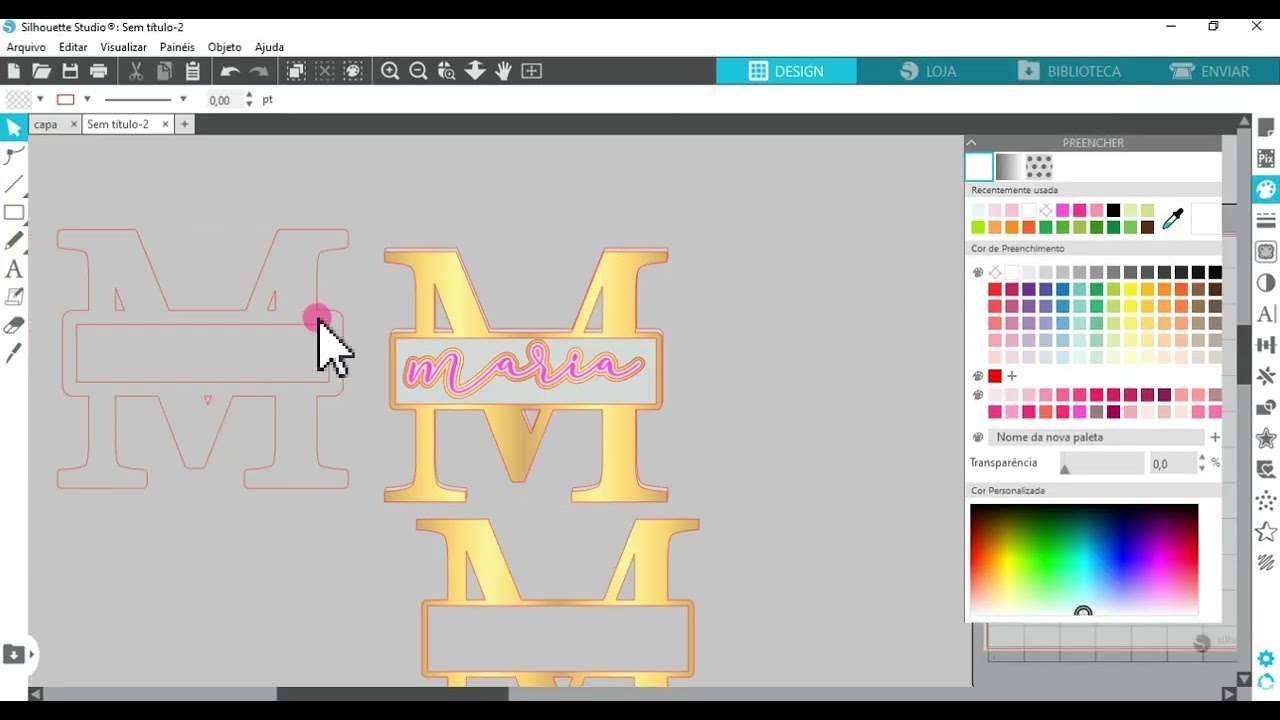Open the ENVIAR send screen
Image resolution: width=1280 pixels, height=720 pixels.
pos(1210,71)
